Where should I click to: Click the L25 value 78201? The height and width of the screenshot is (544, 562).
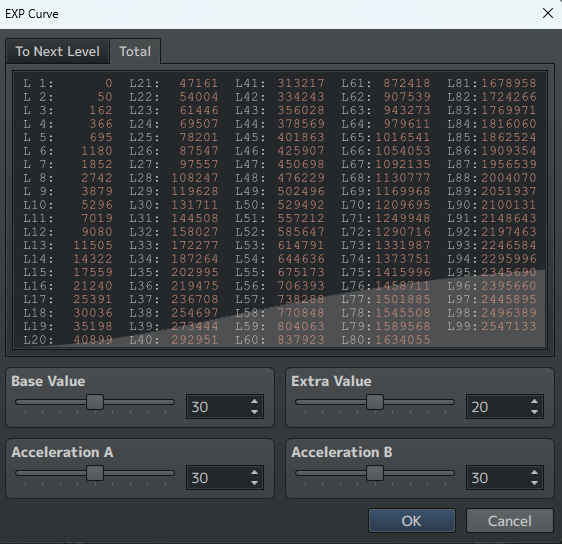199,137
